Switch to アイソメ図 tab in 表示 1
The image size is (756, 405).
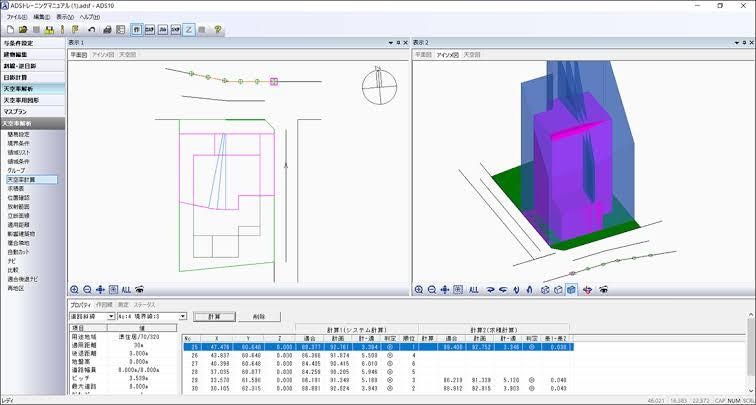click(x=103, y=54)
